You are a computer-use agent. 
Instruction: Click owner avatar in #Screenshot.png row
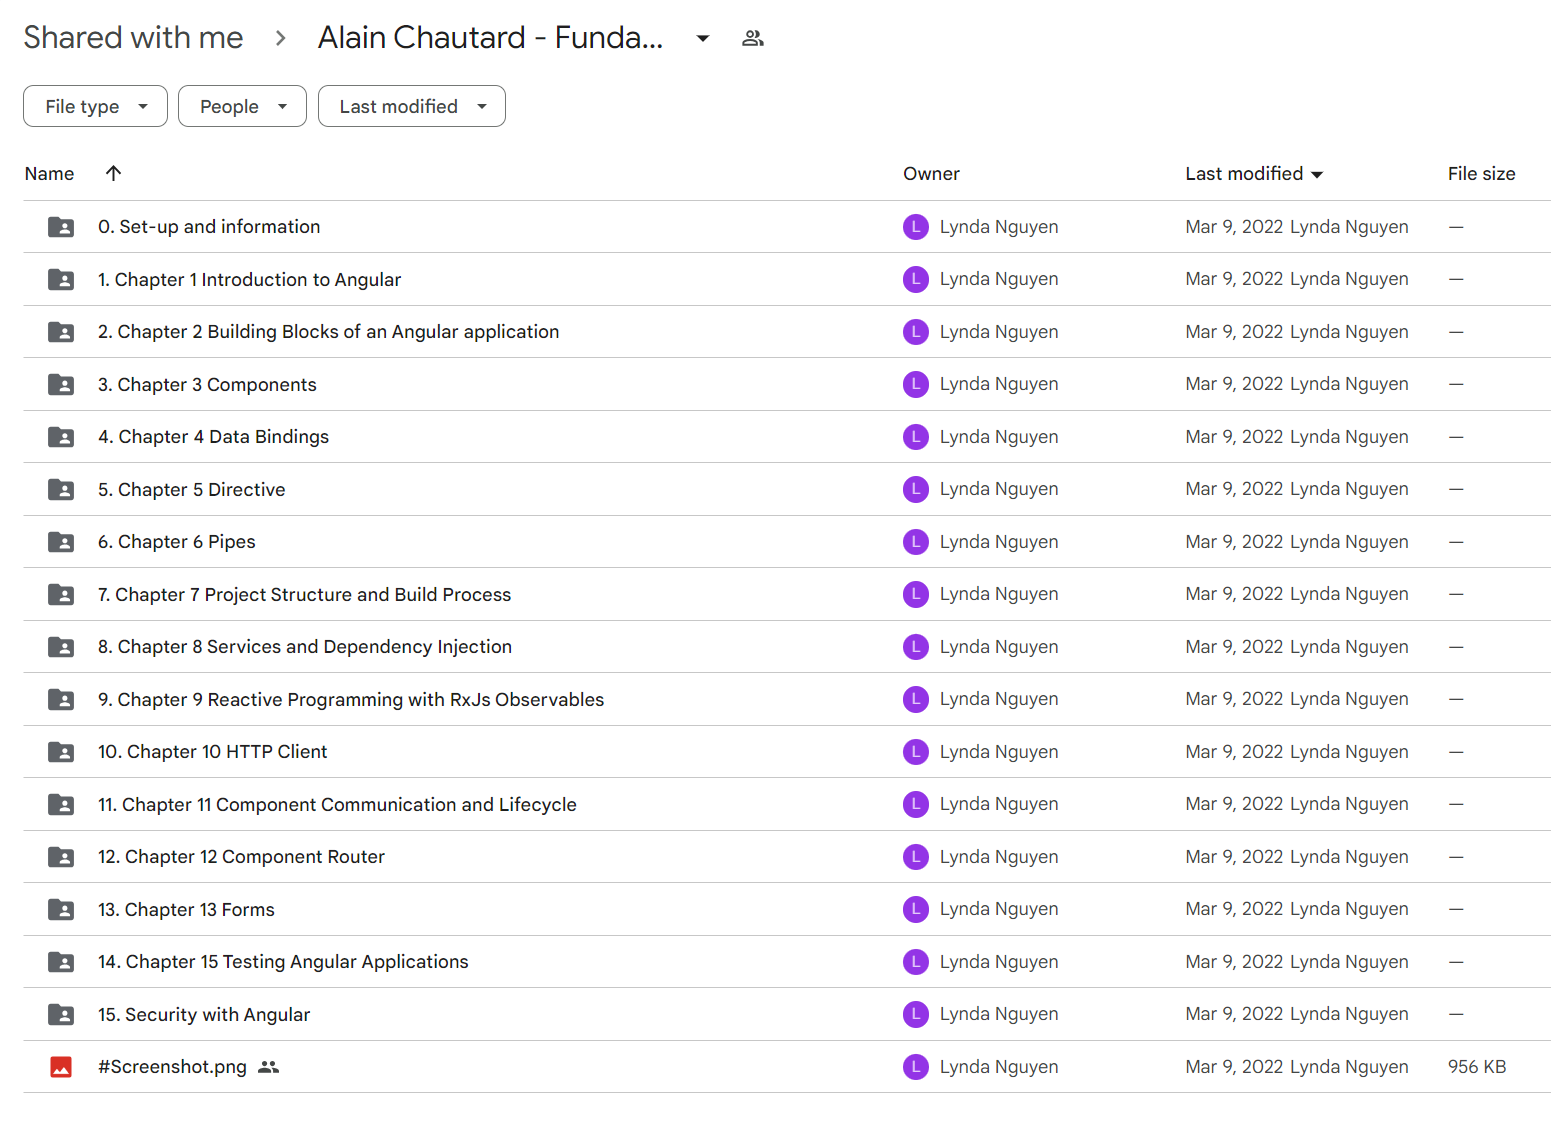[x=916, y=1067]
